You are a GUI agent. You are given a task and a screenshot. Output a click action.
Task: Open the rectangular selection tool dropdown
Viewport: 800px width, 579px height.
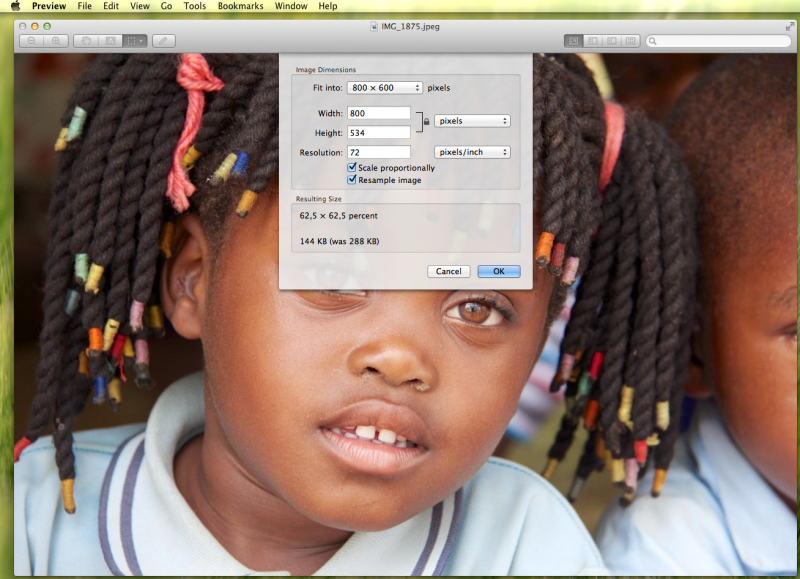click(x=135, y=41)
